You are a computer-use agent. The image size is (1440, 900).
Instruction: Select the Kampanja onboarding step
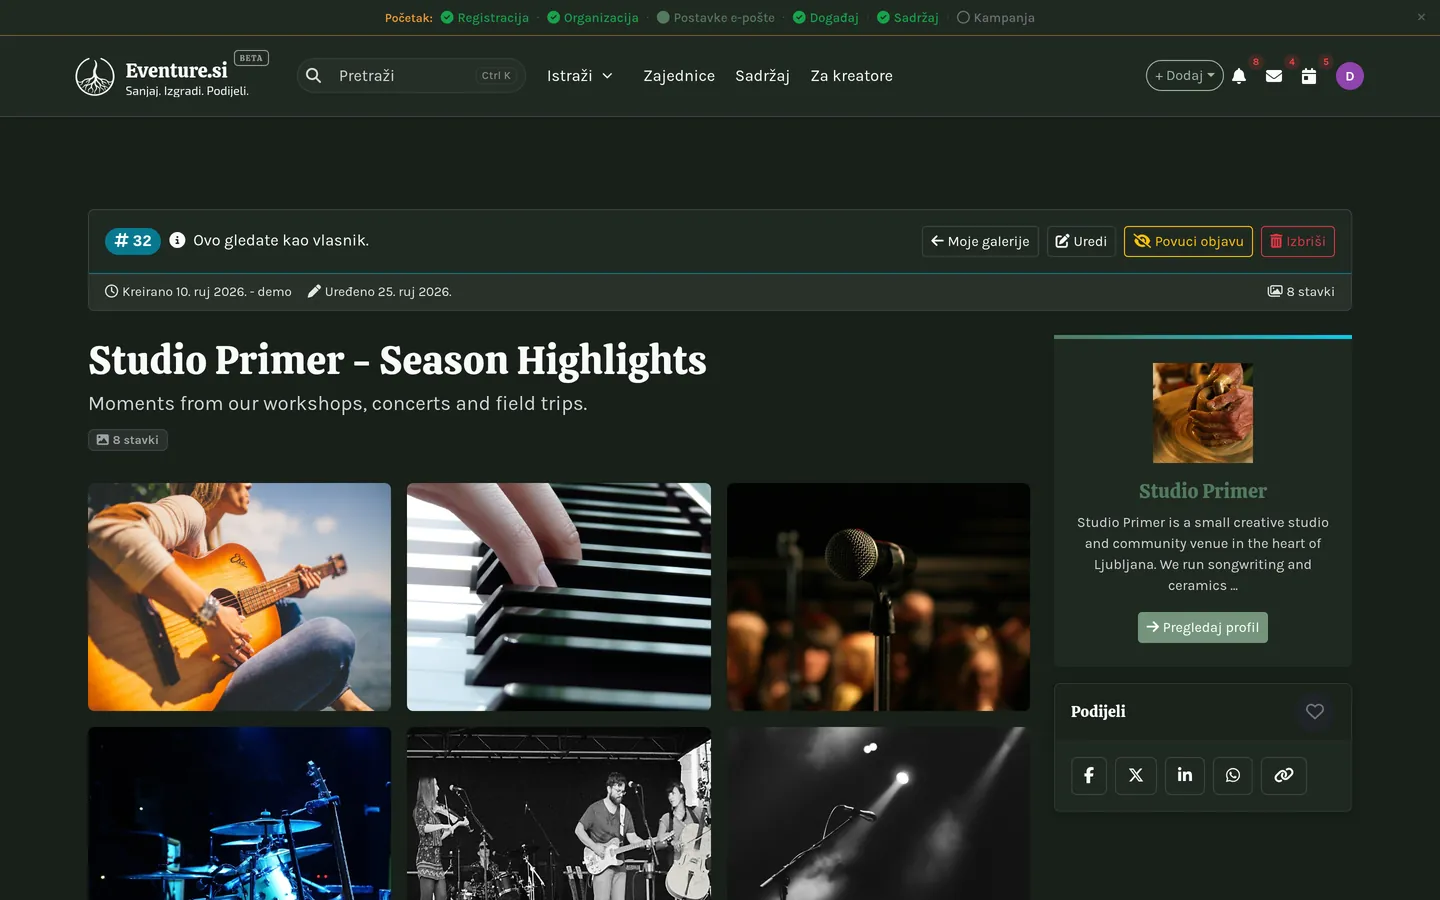(x=996, y=17)
